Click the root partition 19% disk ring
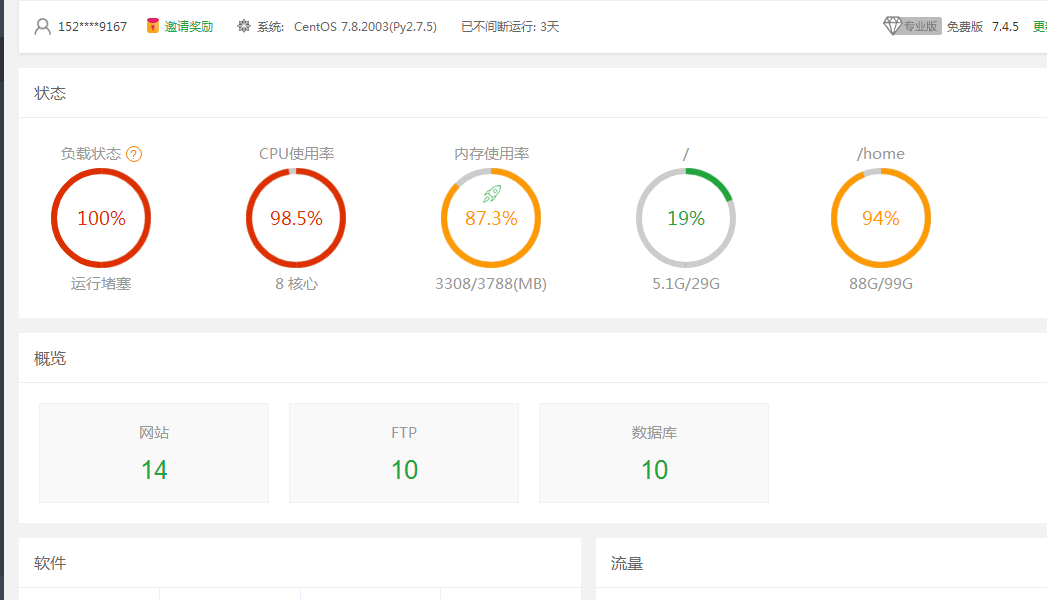Screen dimensions: 1047x600 (686, 218)
